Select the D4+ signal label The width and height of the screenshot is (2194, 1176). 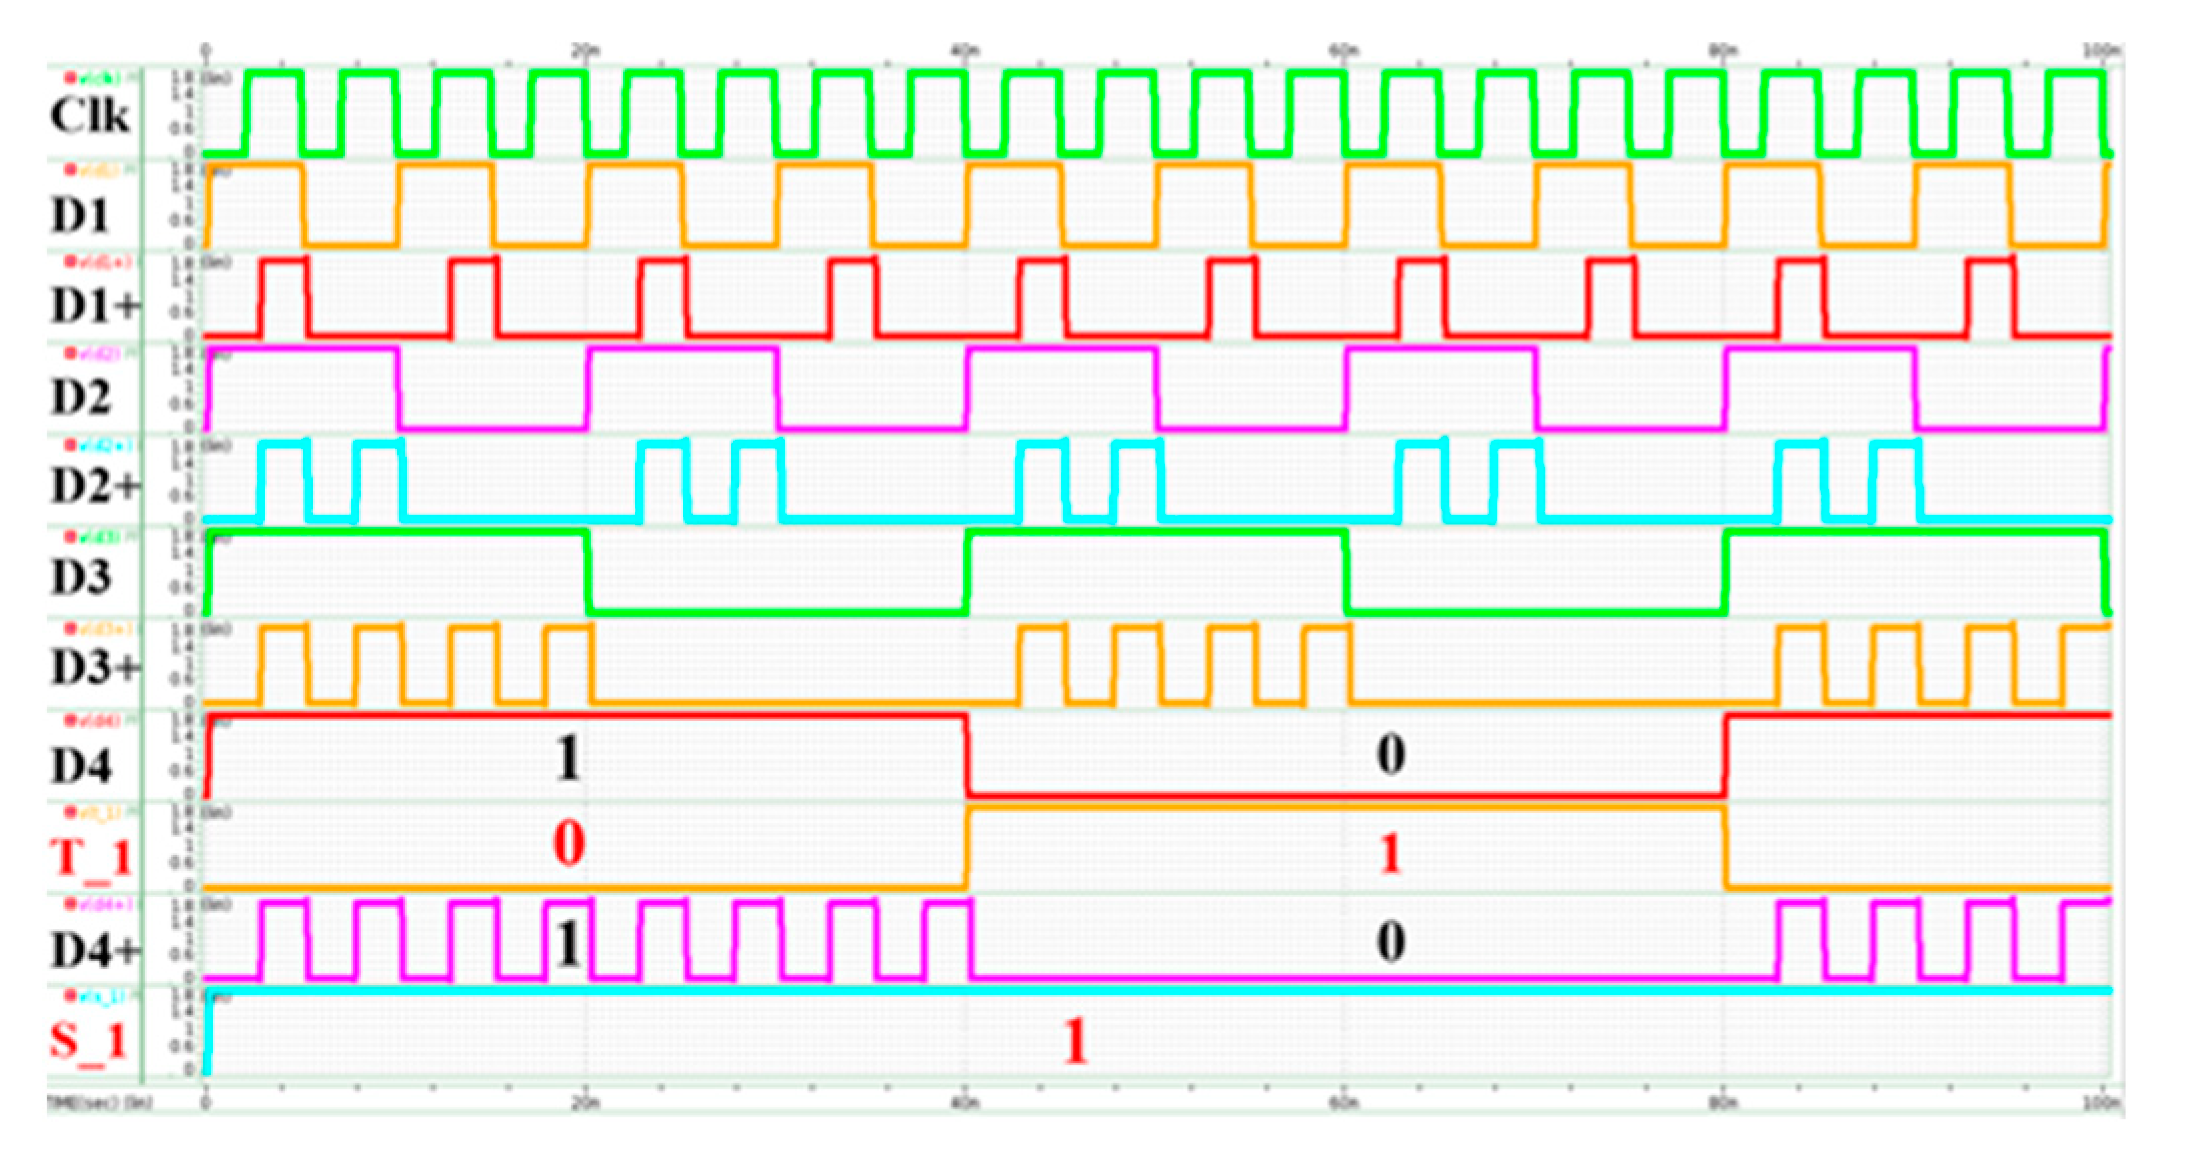click(x=95, y=951)
